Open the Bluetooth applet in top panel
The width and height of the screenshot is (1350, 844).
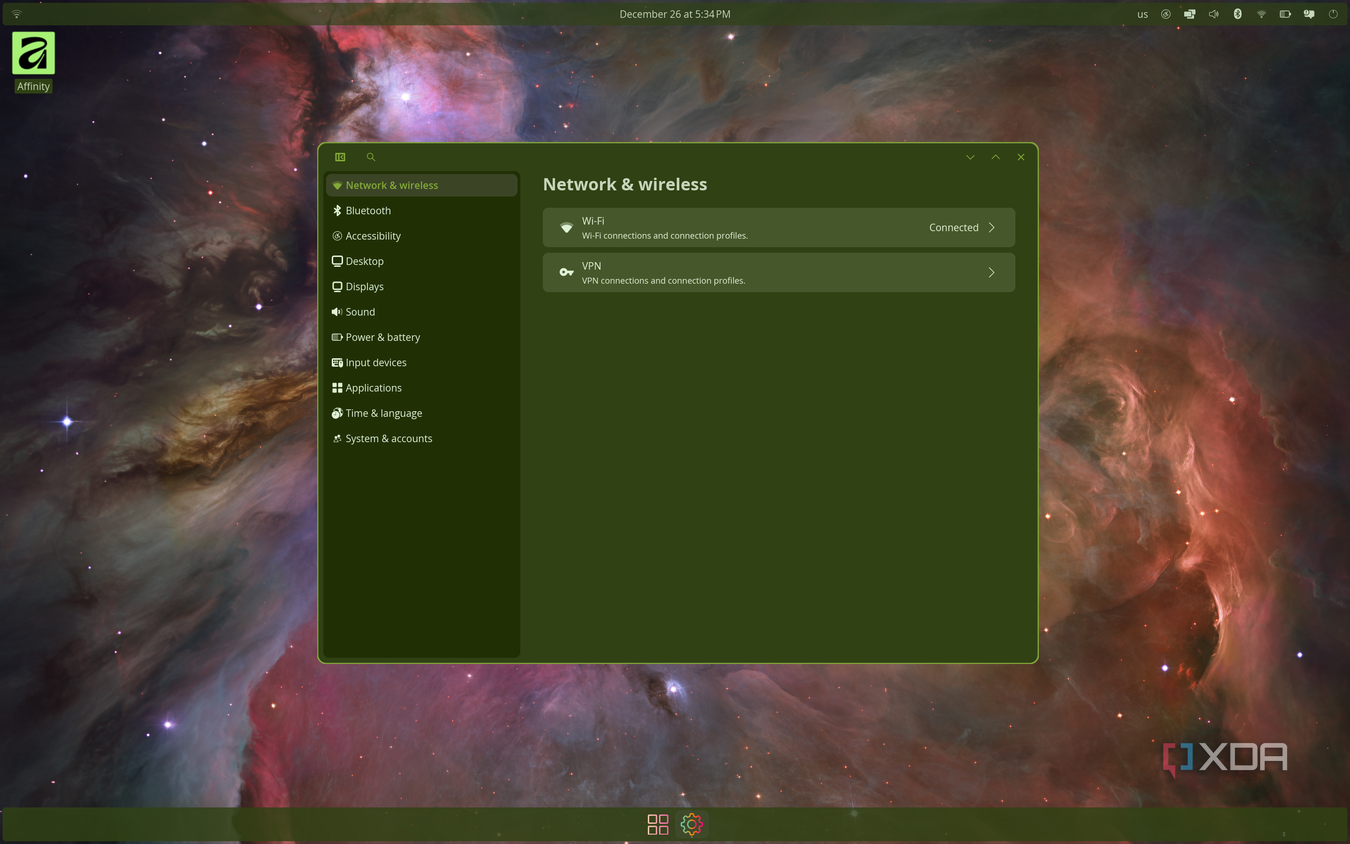[1237, 14]
